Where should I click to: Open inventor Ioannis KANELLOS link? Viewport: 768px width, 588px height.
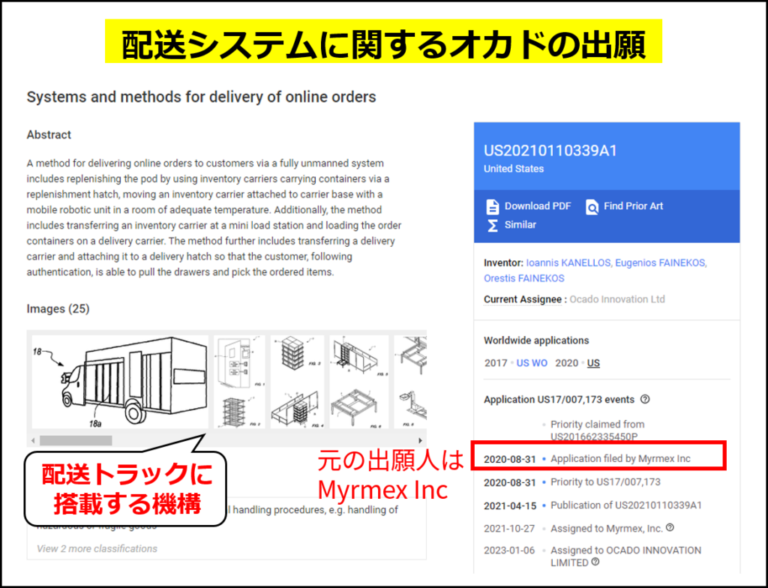coord(568,263)
